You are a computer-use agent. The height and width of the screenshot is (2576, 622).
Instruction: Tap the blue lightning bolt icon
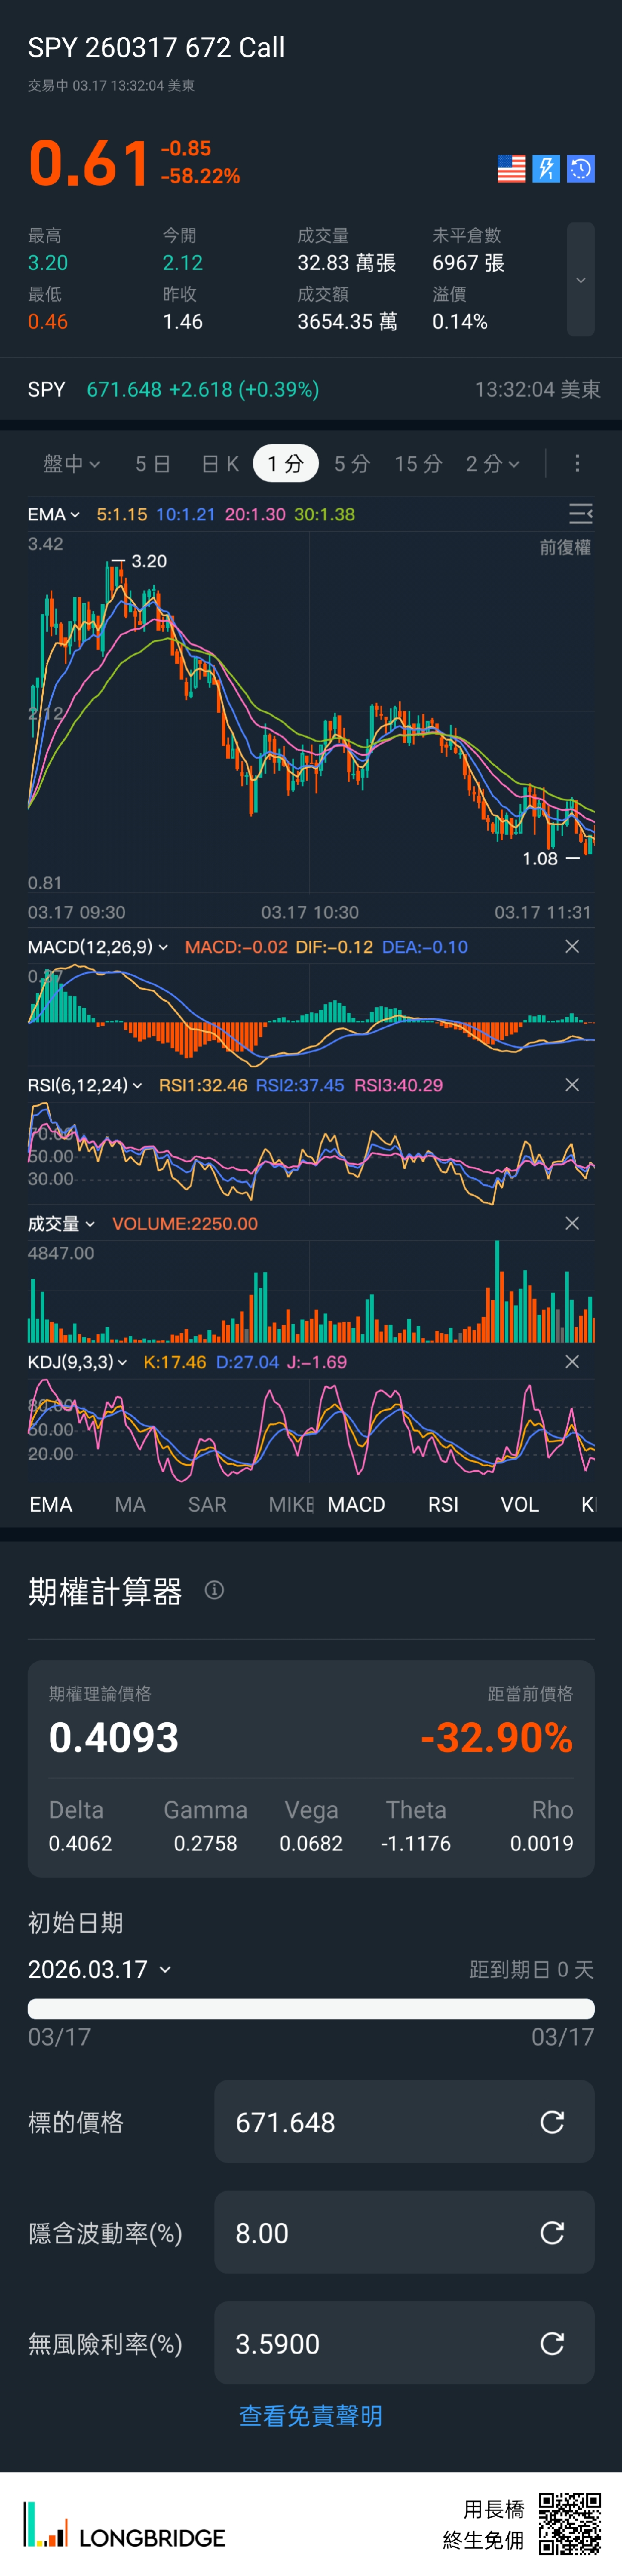(x=546, y=169)
